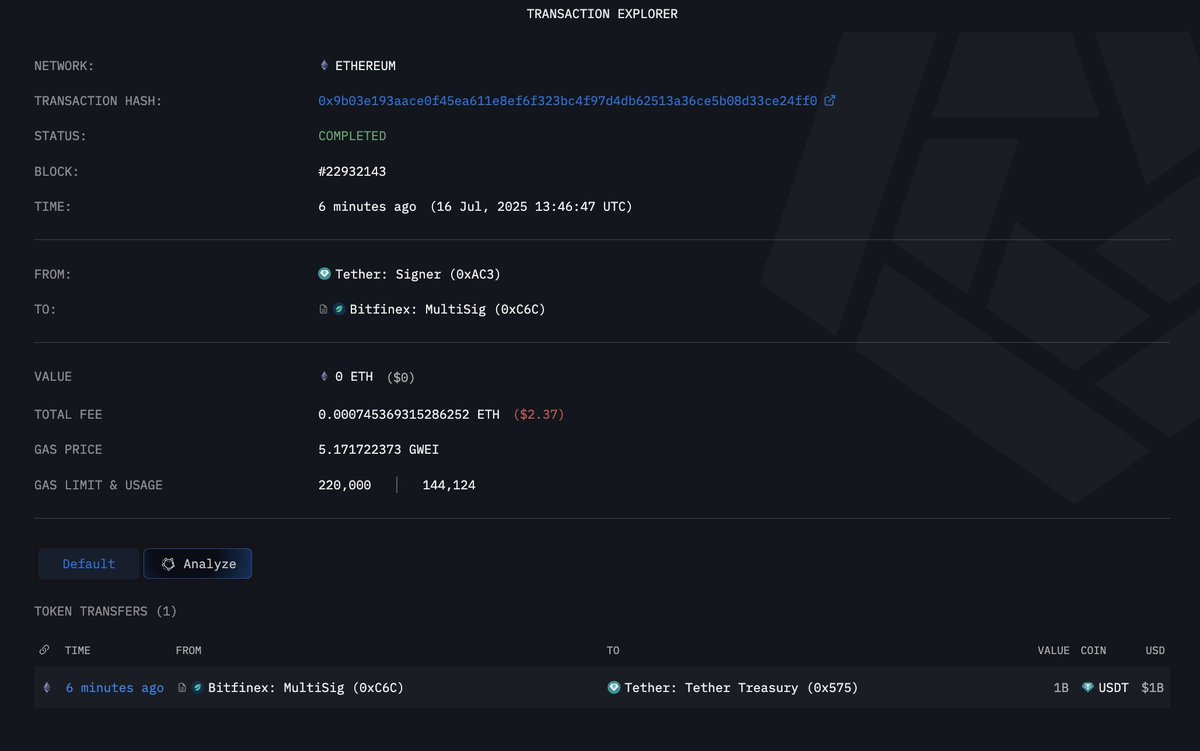Viewport: 1200px width, 751px height.
Task: Click TOKEN TRANSFERS (1) heading
Action: [x=106, y=611]
